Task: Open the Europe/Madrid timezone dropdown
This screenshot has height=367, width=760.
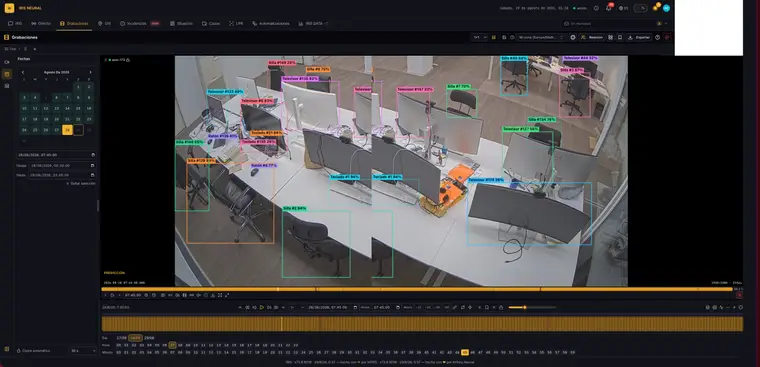Action: pyautogui.click(x=542, y=37)
